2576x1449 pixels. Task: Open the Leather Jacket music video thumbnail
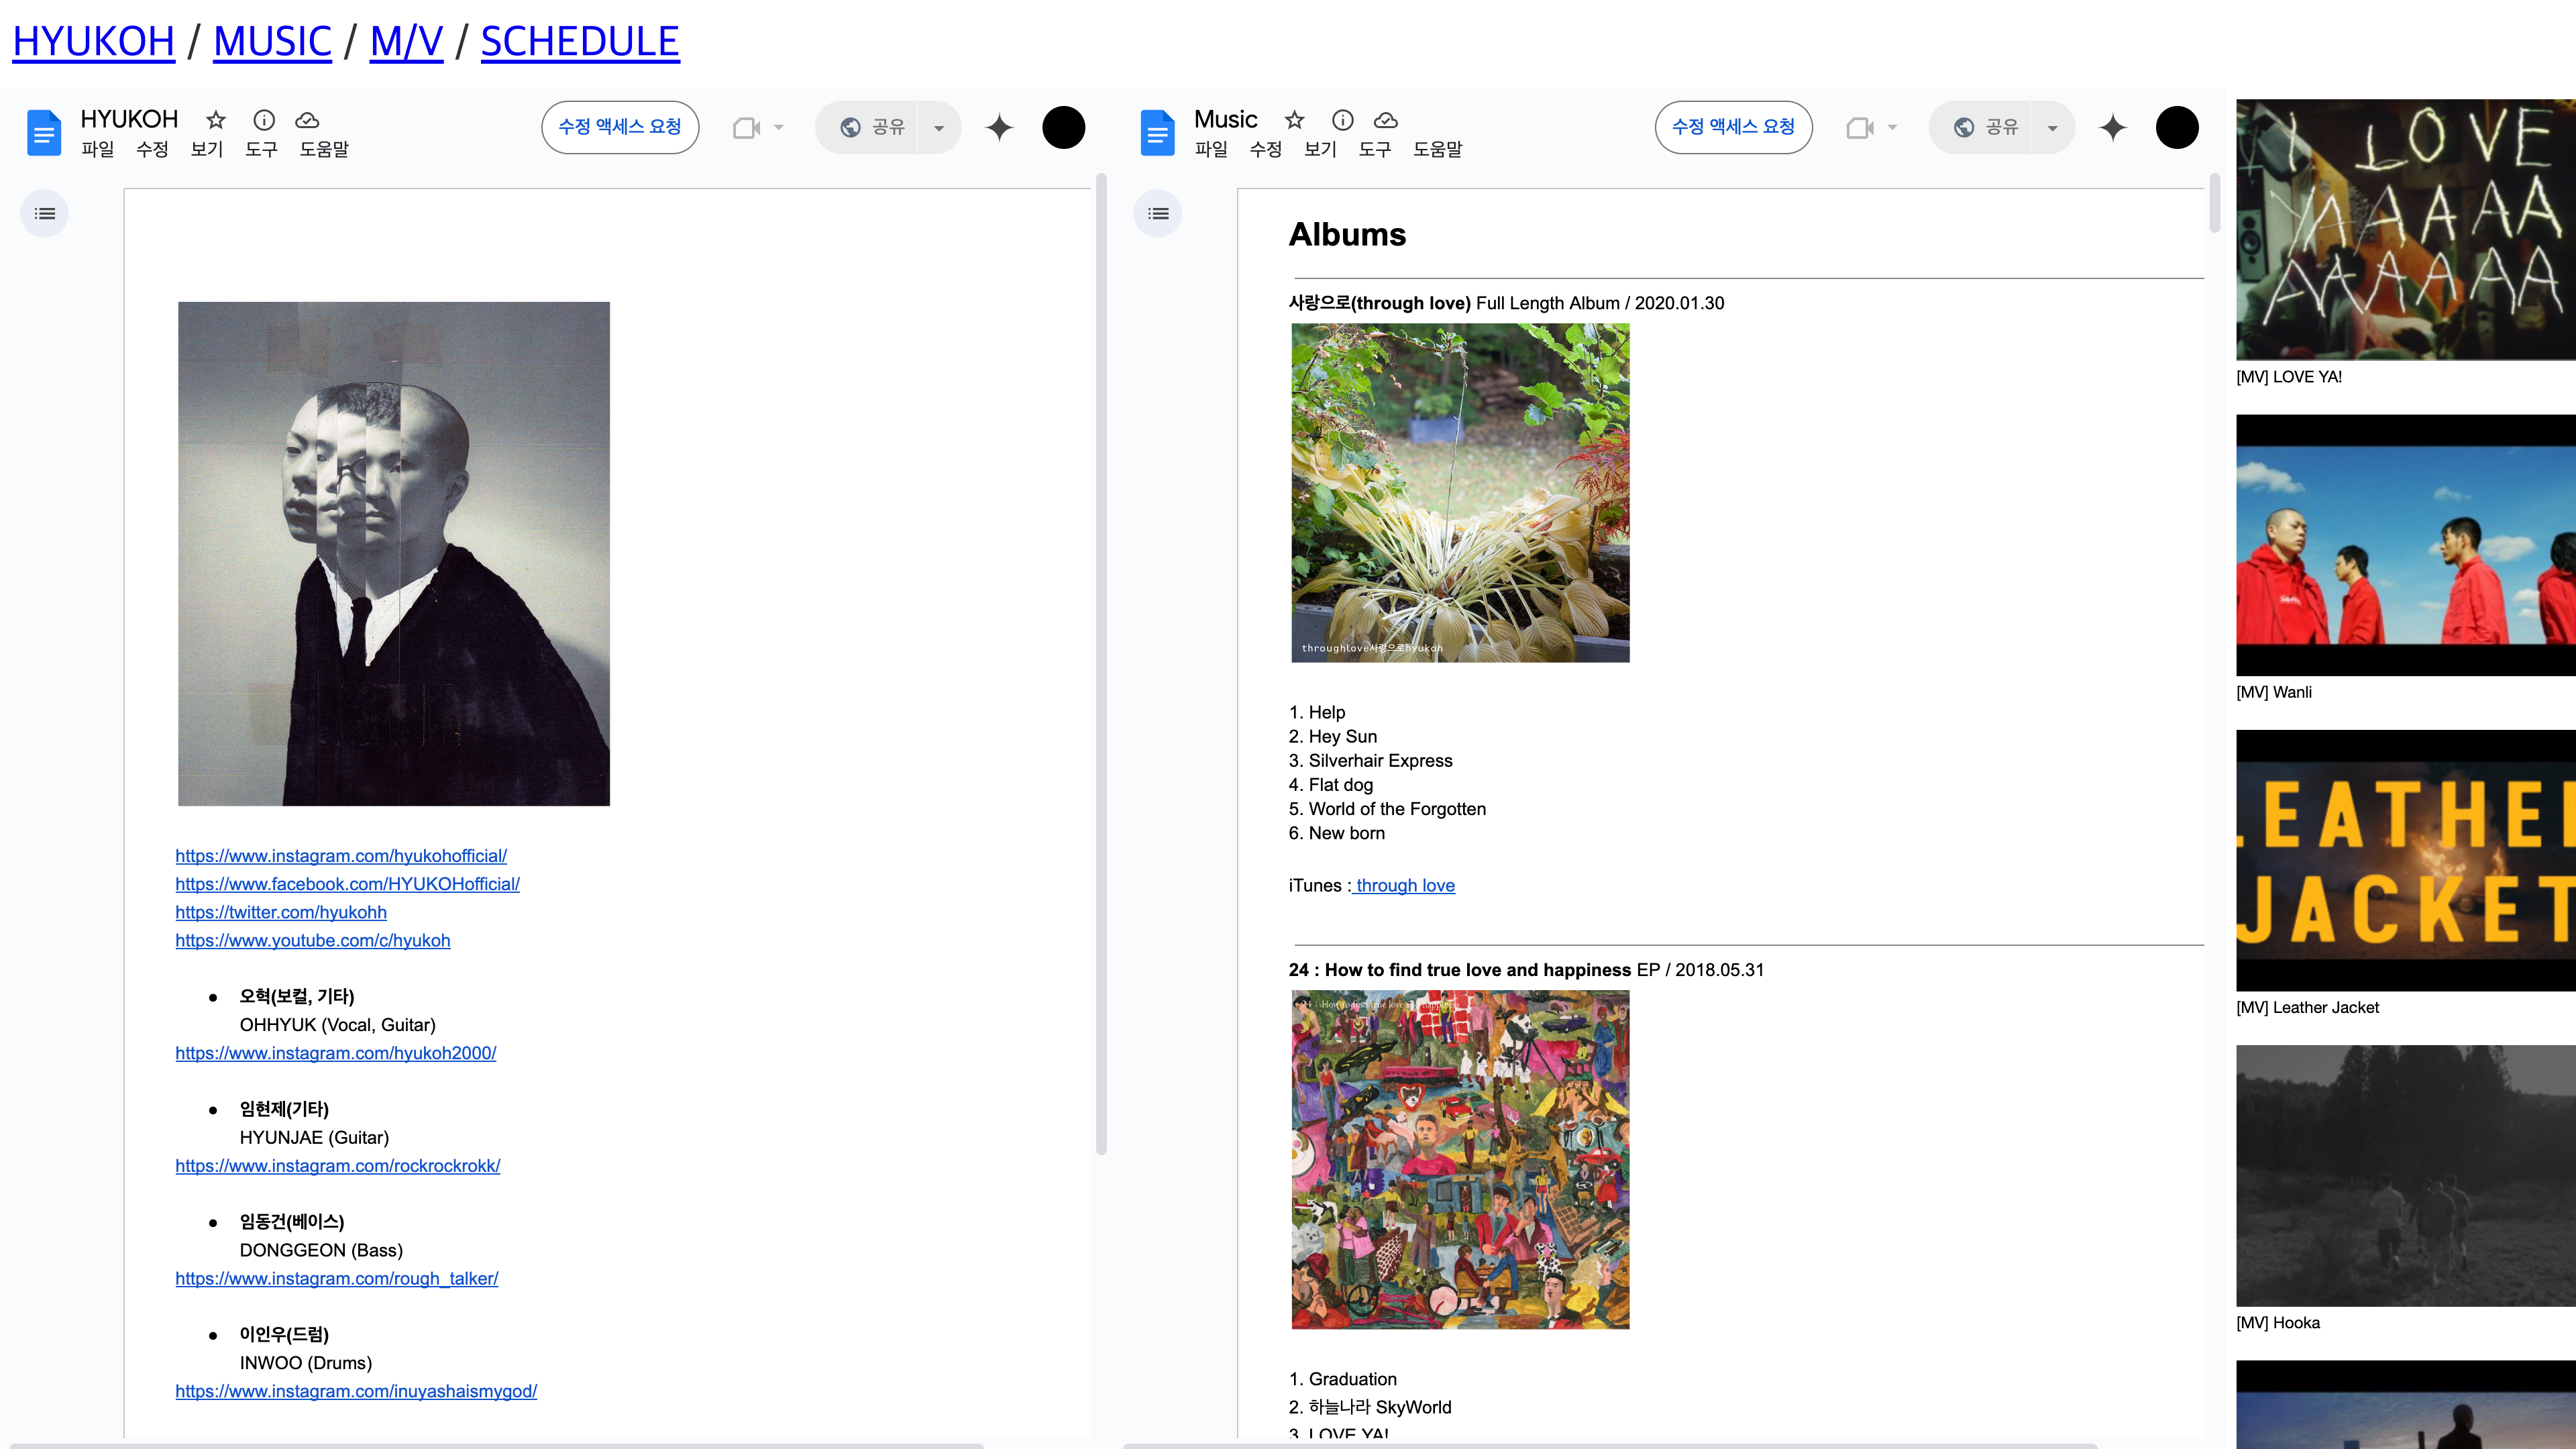click(2406, 861)
